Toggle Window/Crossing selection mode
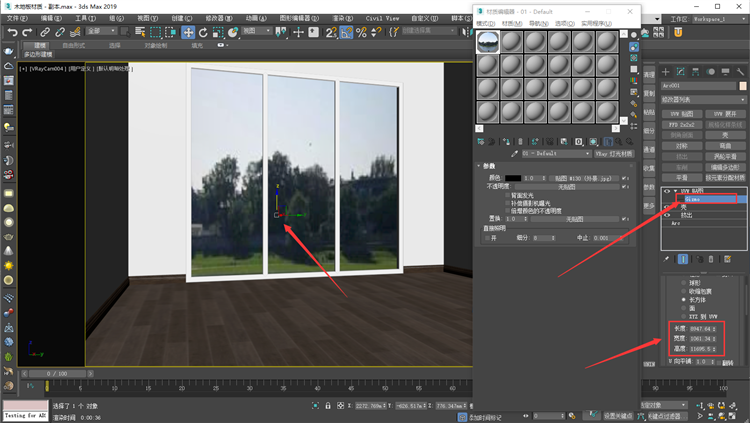The image size is (750, 423). click(170, 32)
